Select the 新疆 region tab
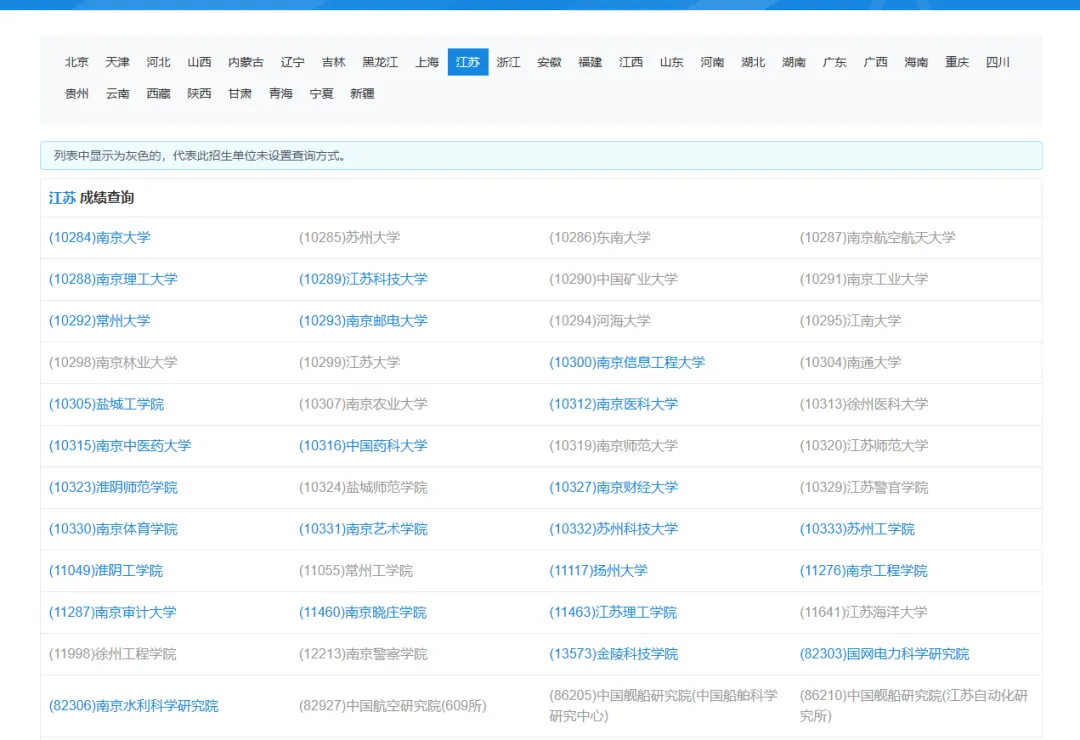 [x=362, y=94]
